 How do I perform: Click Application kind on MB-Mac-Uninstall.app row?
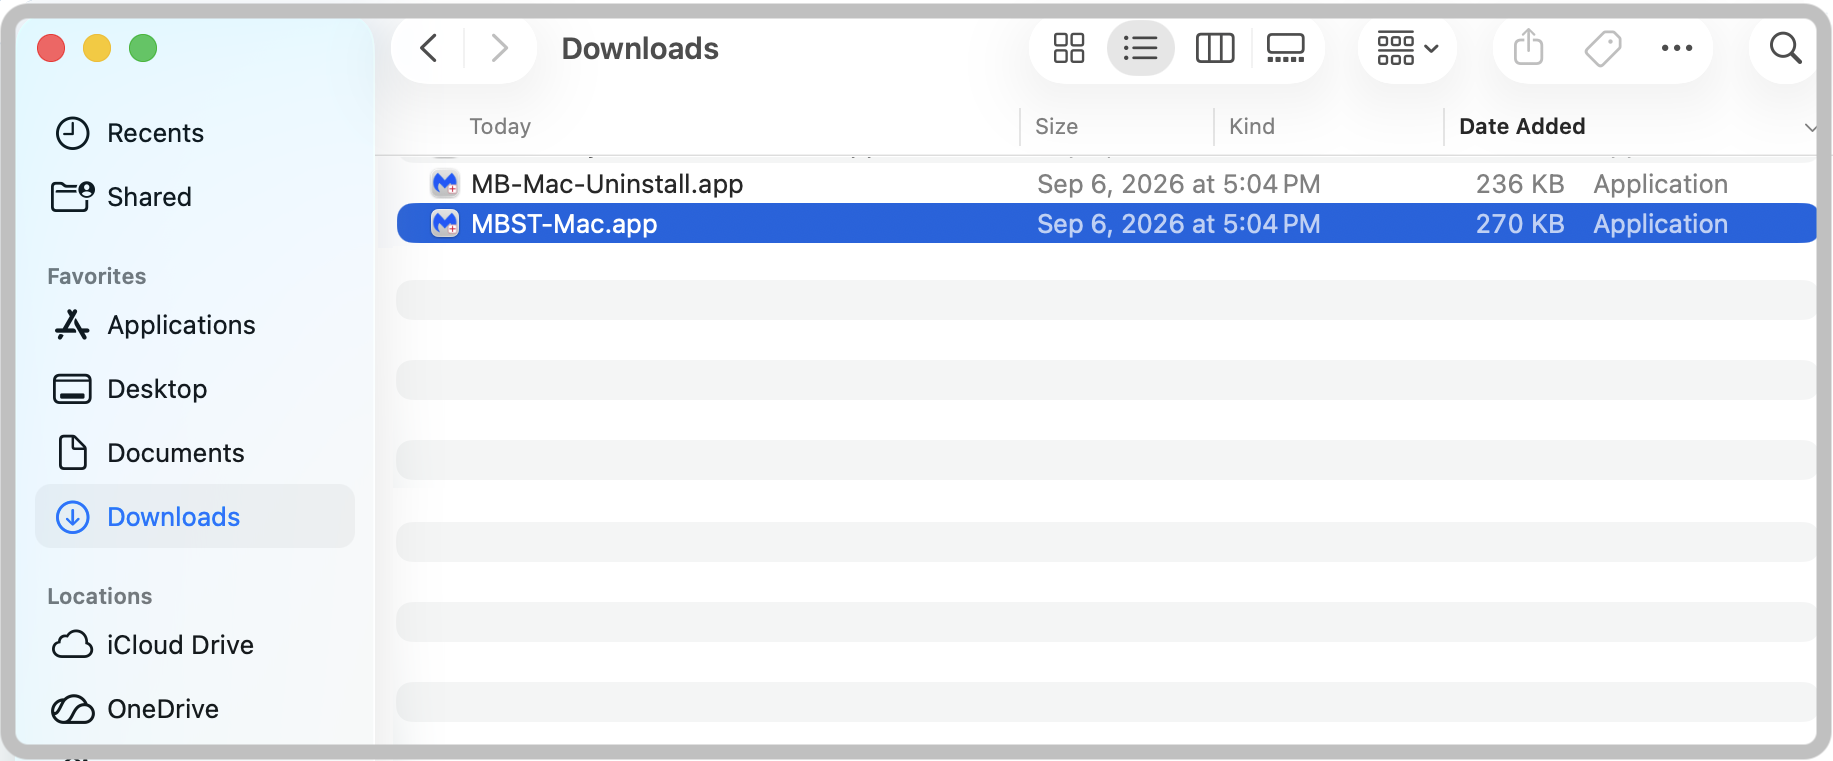click(x=1660, y=184)
